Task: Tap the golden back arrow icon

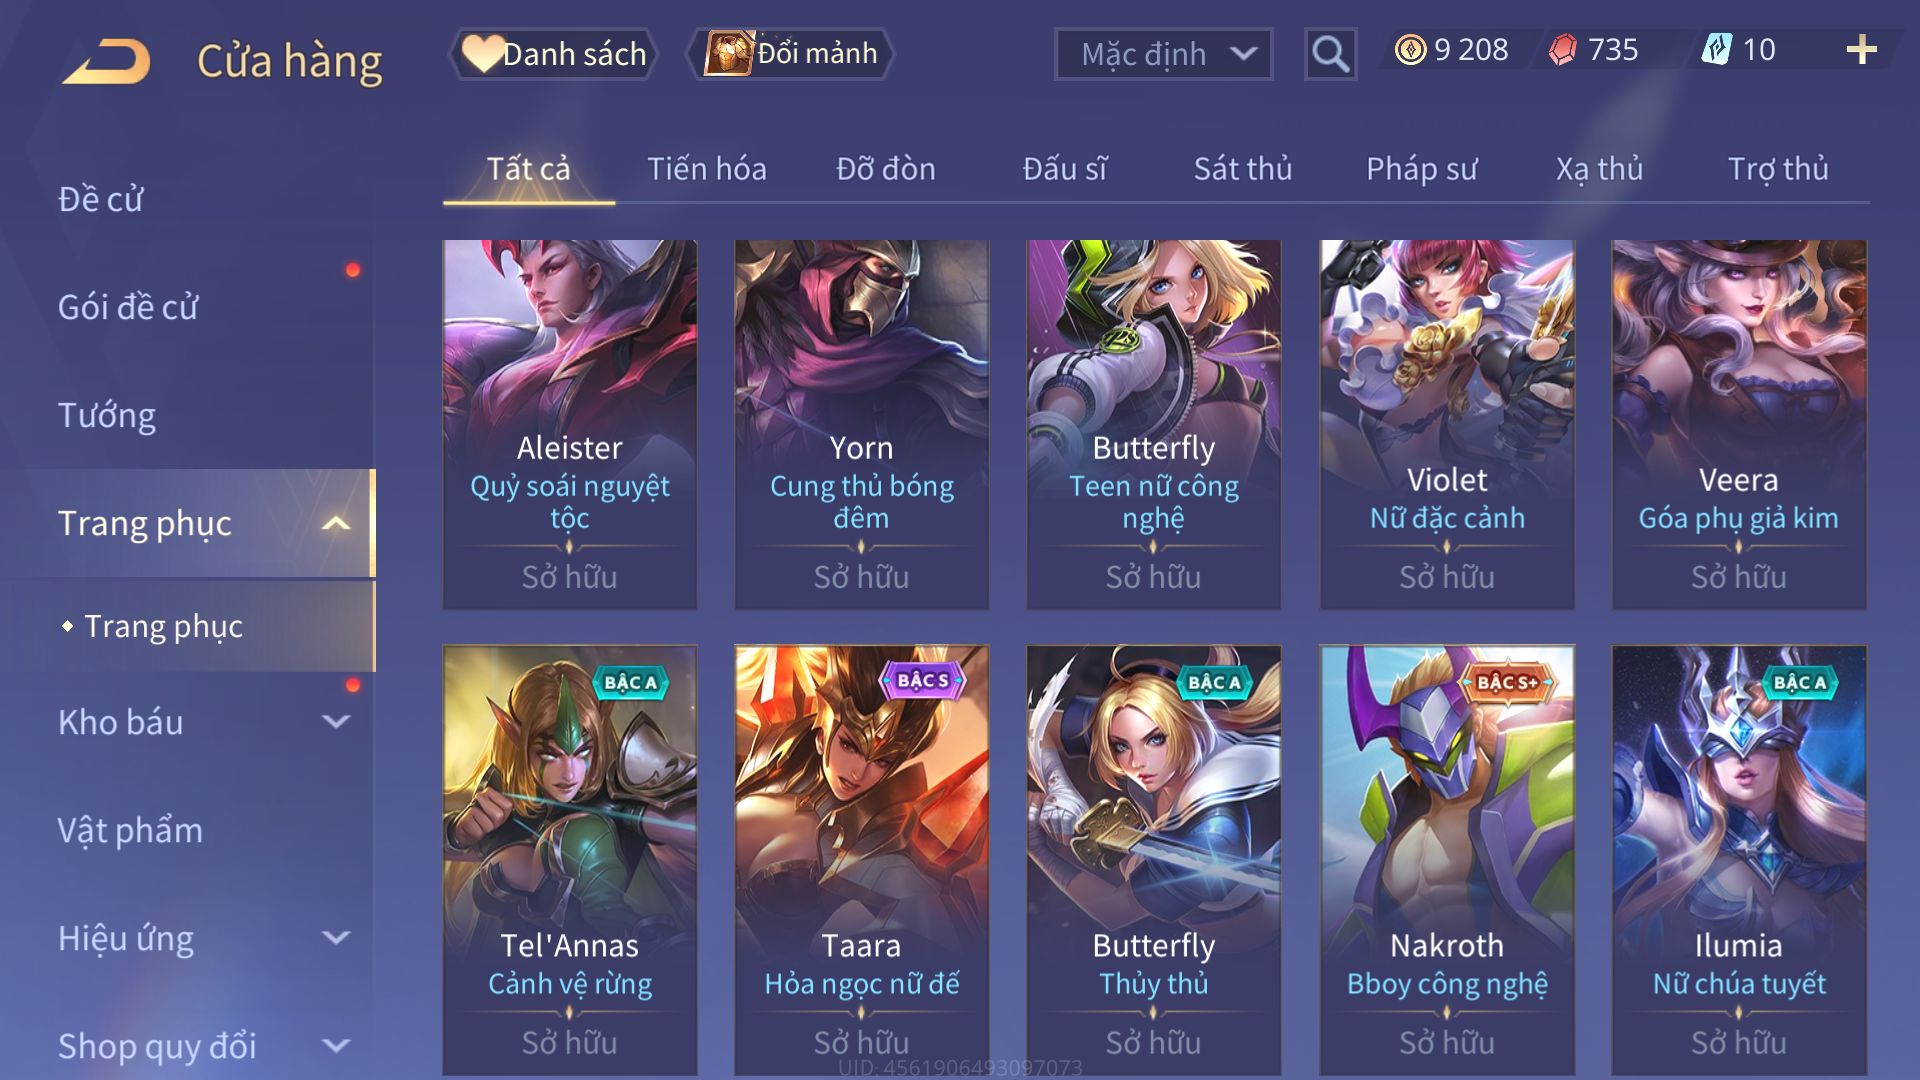Action: tap(106, 60)
